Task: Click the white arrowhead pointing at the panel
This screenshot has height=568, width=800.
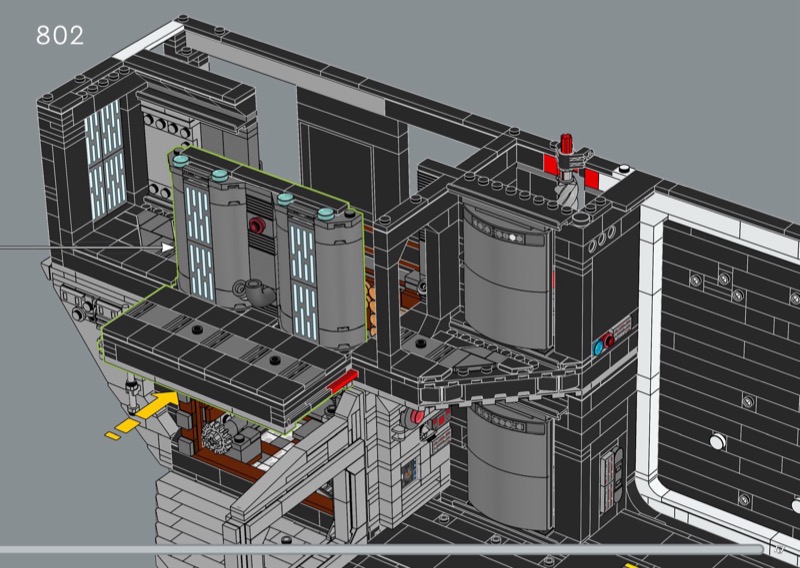Action: 168,246
